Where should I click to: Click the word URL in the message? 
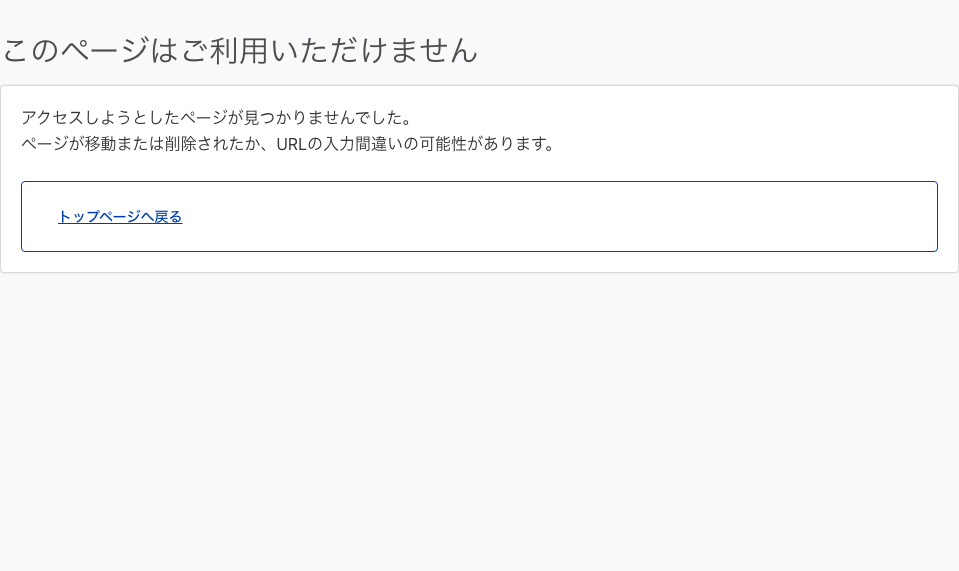pos(291,144)
